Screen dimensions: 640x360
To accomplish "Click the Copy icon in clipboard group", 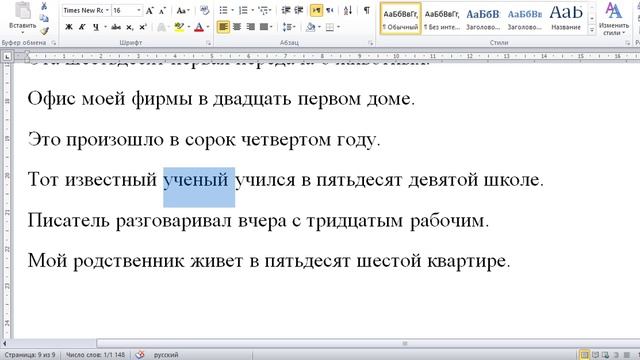I will [x=44, y=18].
